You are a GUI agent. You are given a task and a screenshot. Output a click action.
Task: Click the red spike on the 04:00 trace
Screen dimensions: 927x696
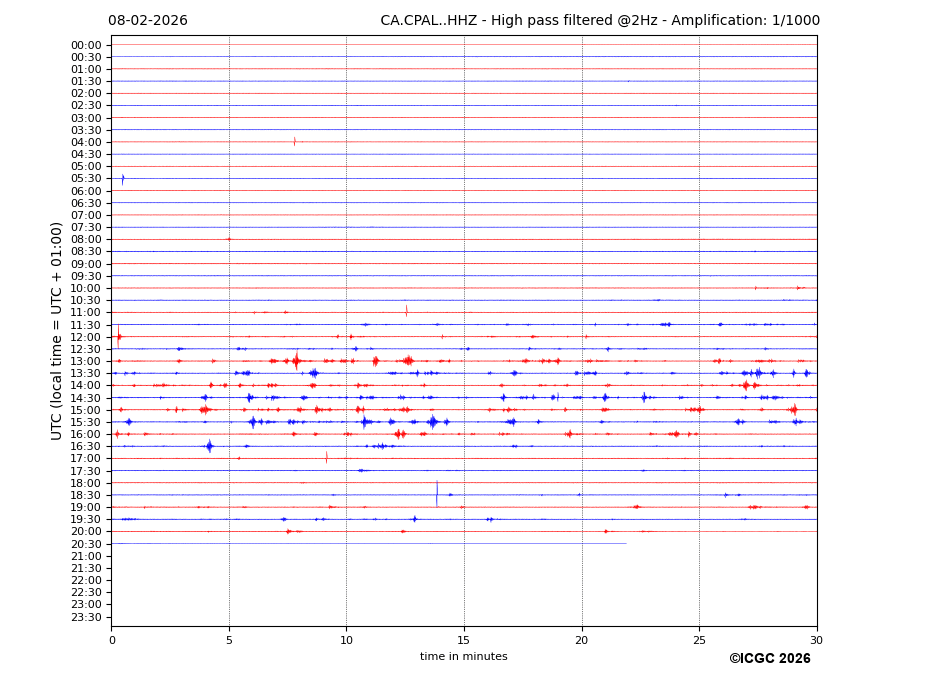pyautogui.click(x=294, y=142)
